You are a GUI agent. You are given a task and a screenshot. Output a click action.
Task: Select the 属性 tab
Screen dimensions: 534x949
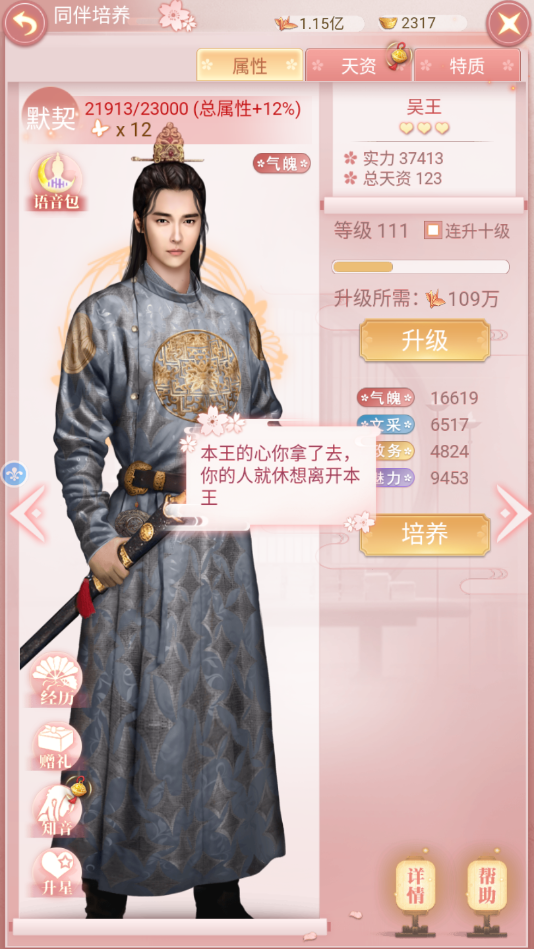click(249, 65)
